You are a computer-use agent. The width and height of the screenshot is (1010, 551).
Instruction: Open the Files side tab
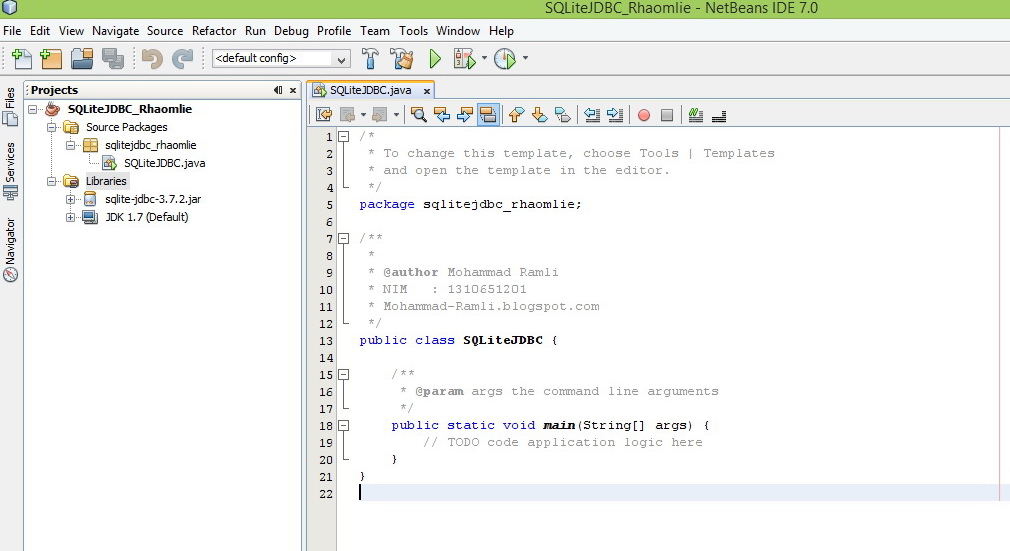click(10, 106)
